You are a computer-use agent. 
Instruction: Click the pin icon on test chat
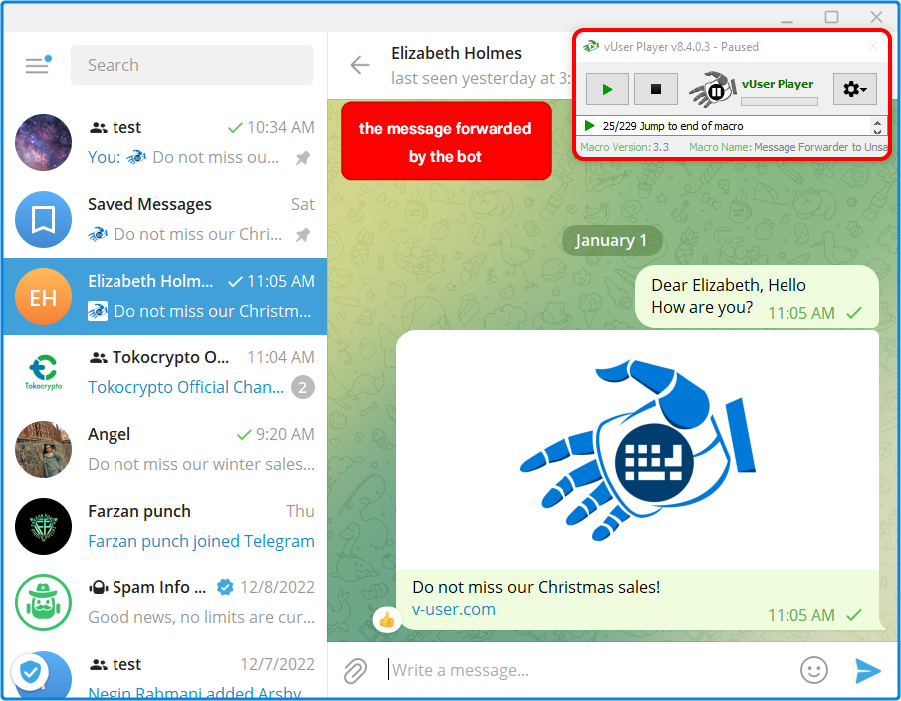click(303, 157)
